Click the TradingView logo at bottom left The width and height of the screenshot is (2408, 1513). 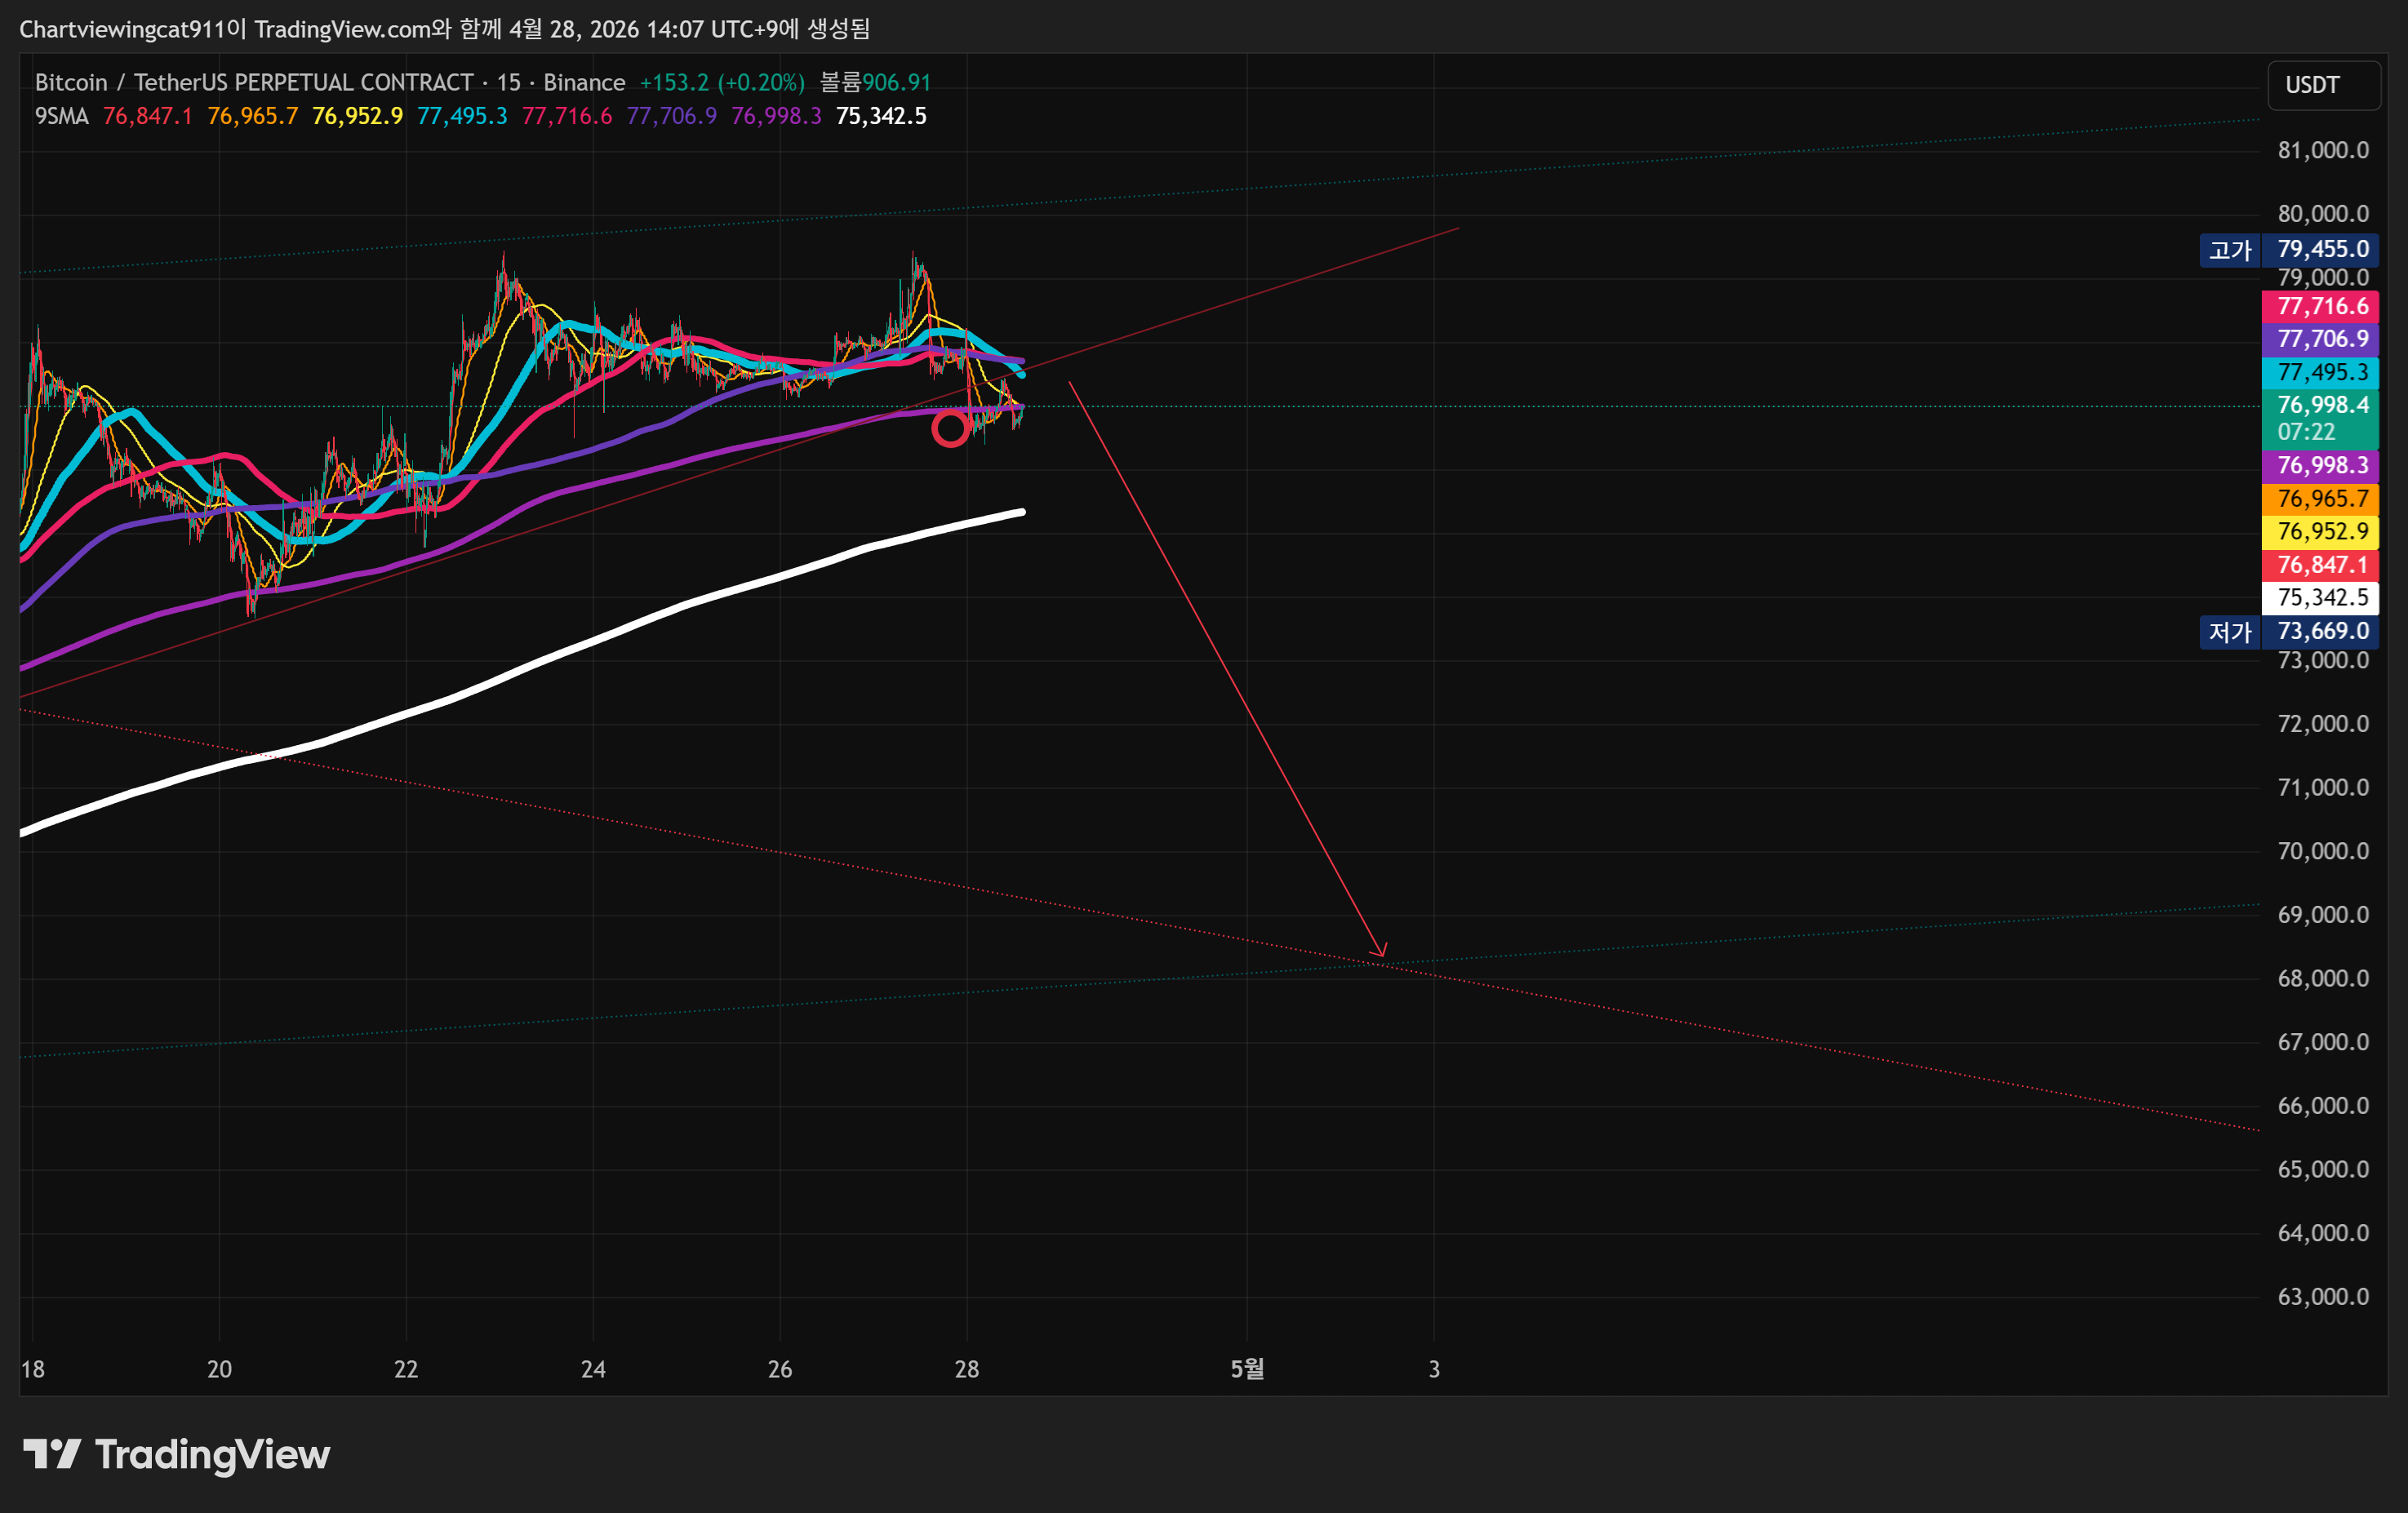click(x=176, y=1454)
